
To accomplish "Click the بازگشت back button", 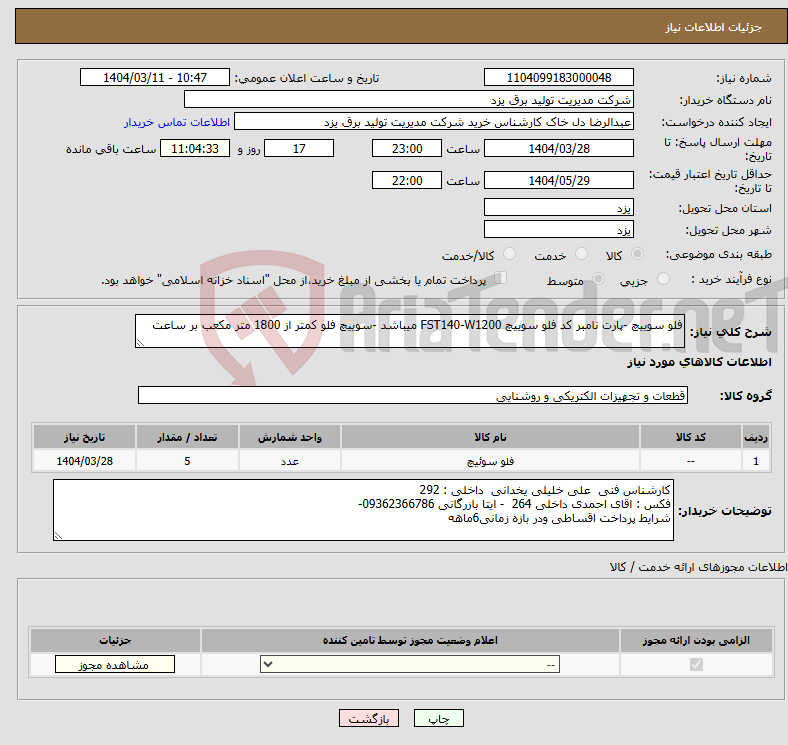I will click(x=369, y=718).
